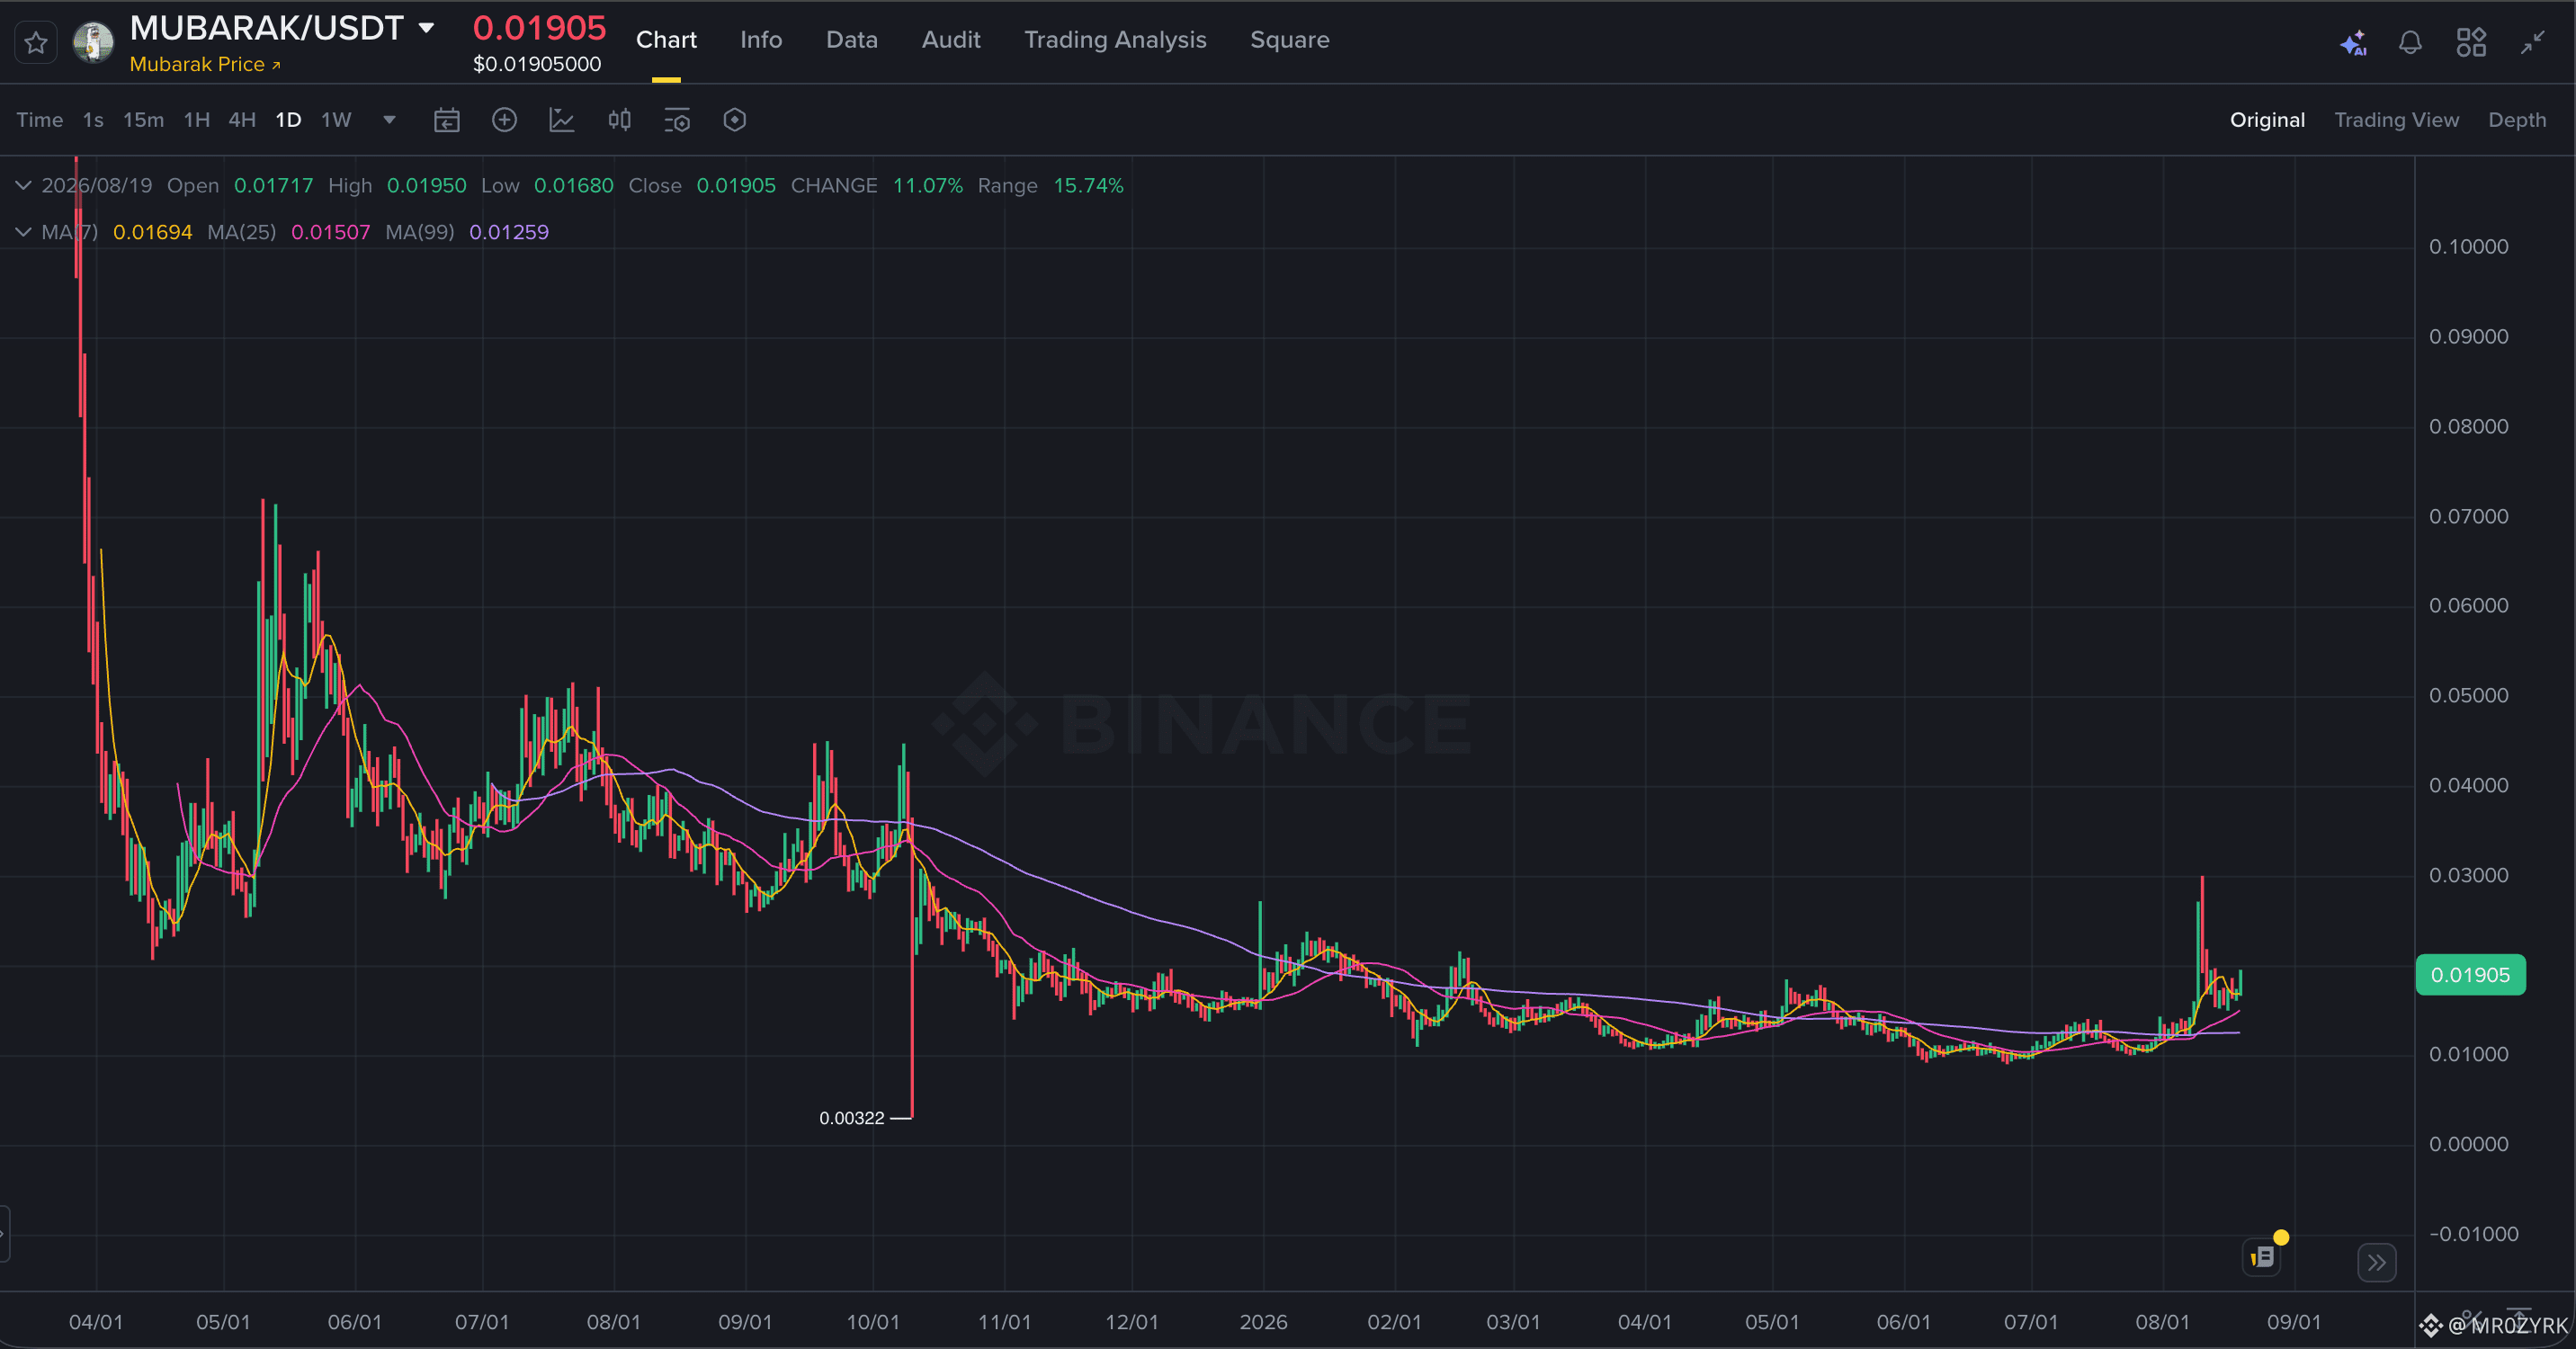The image size is (2576, 1349).
Task: Collapse the OHLC data row chevron
Action: click(x=23, y=186)
